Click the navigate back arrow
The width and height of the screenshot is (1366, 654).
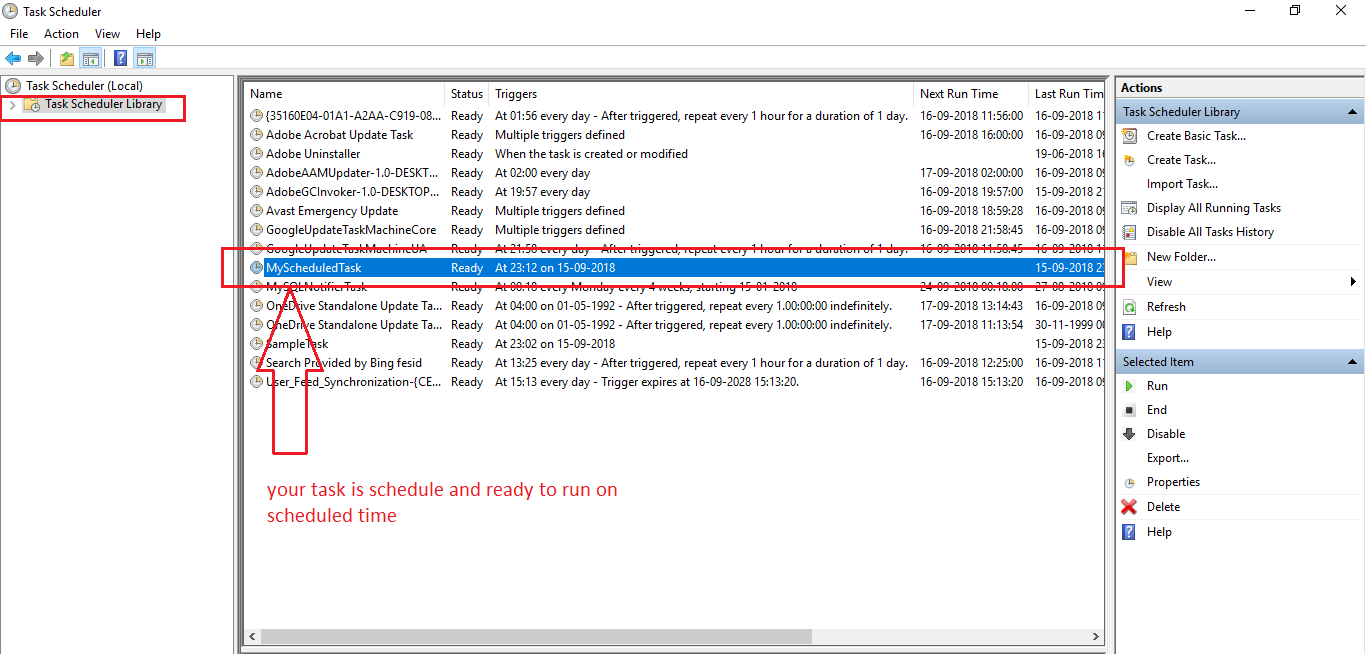tap(12, 58)
